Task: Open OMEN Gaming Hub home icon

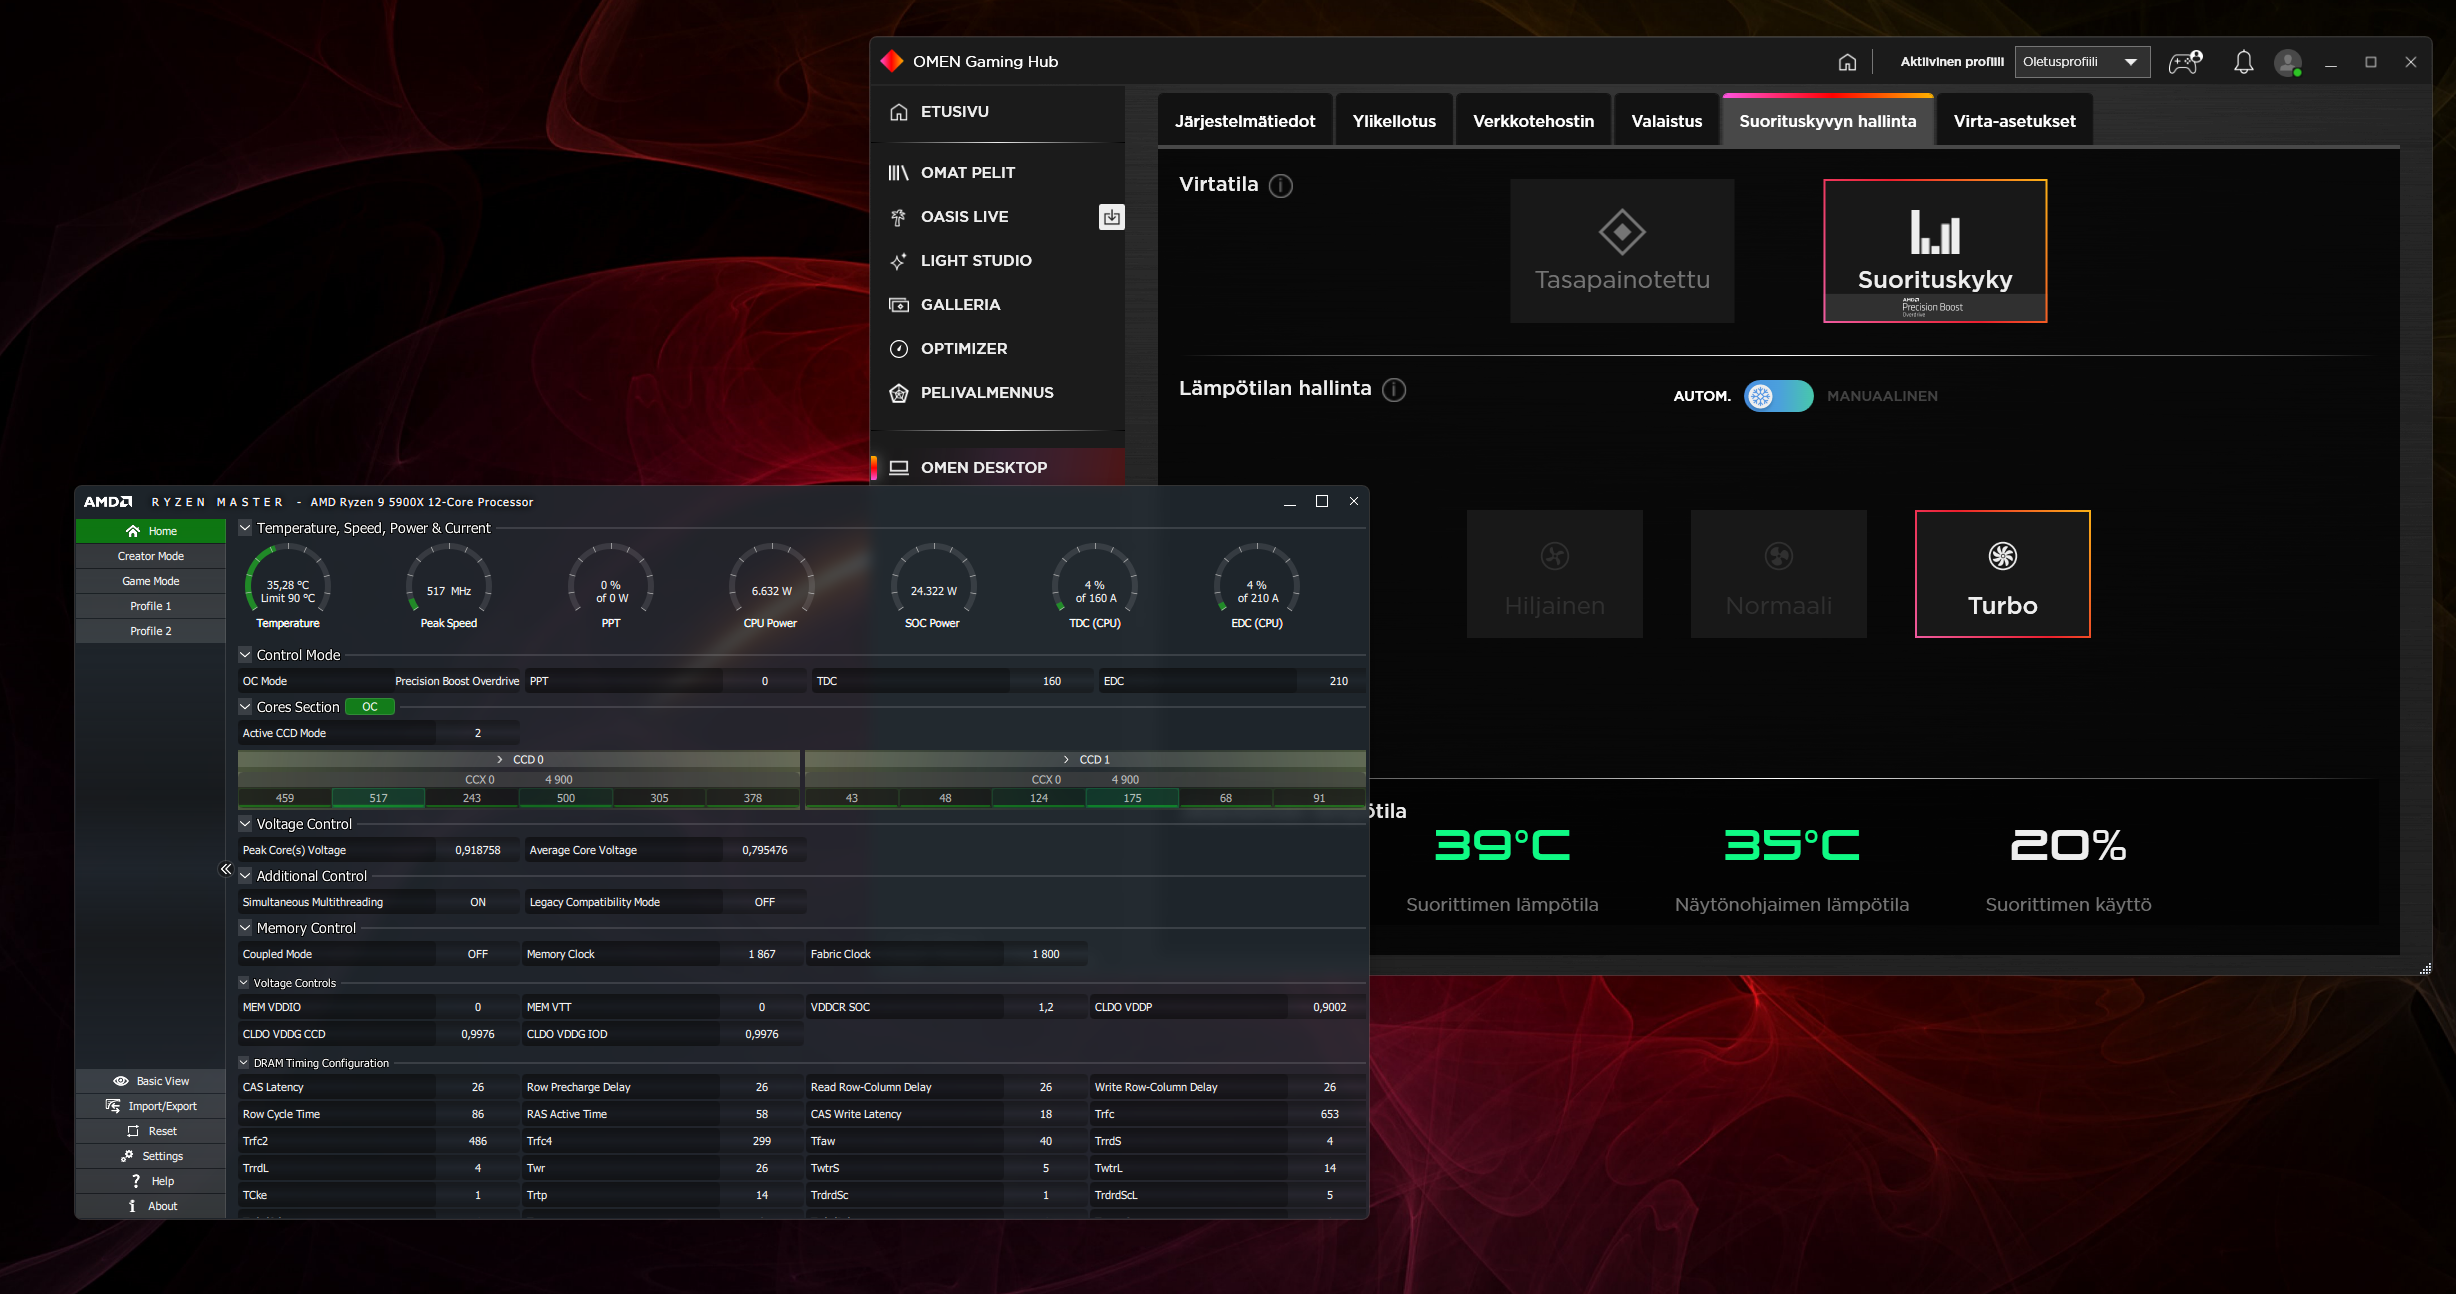Action: point(1846,61)
